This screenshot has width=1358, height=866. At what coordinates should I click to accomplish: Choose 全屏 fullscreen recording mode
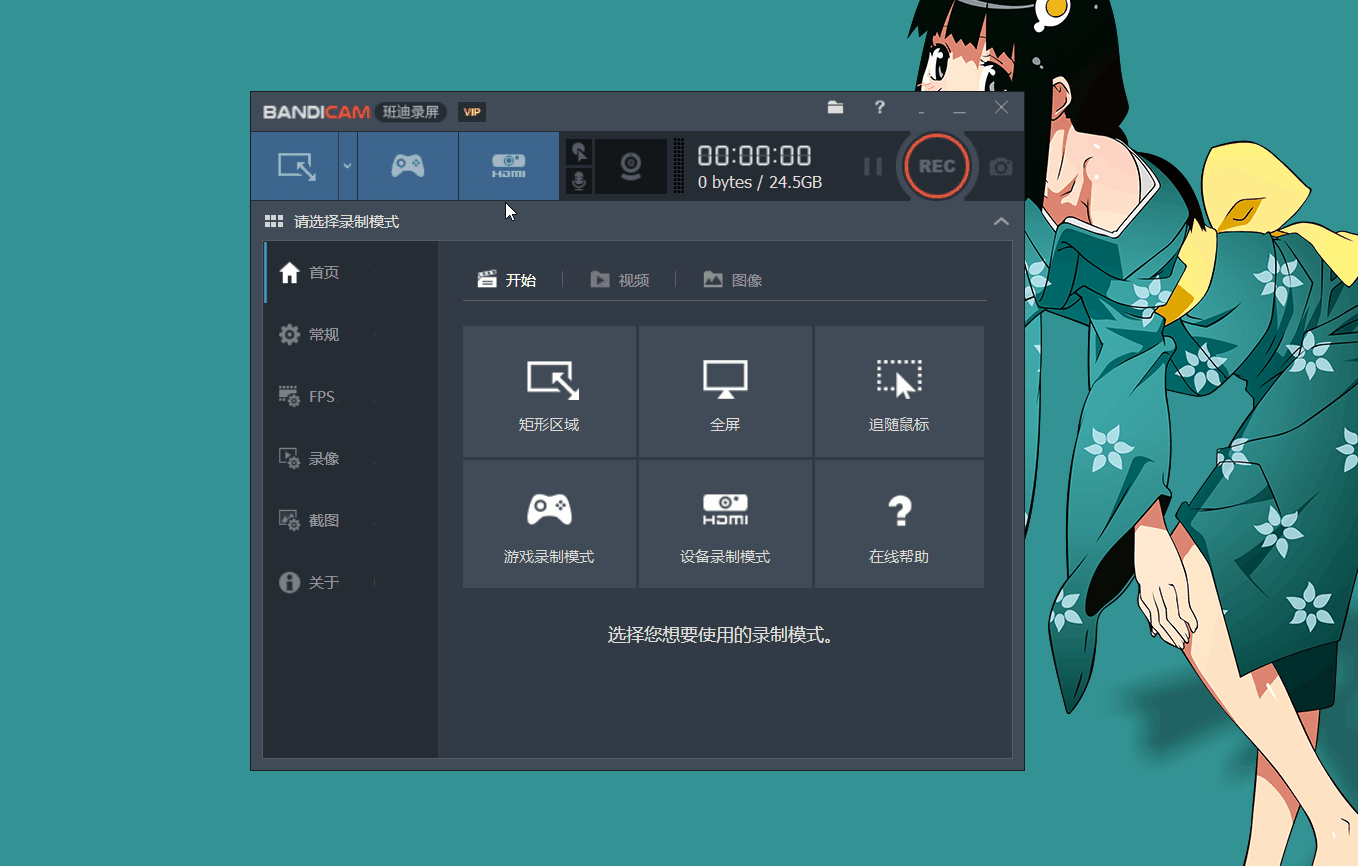click(724, 392)
